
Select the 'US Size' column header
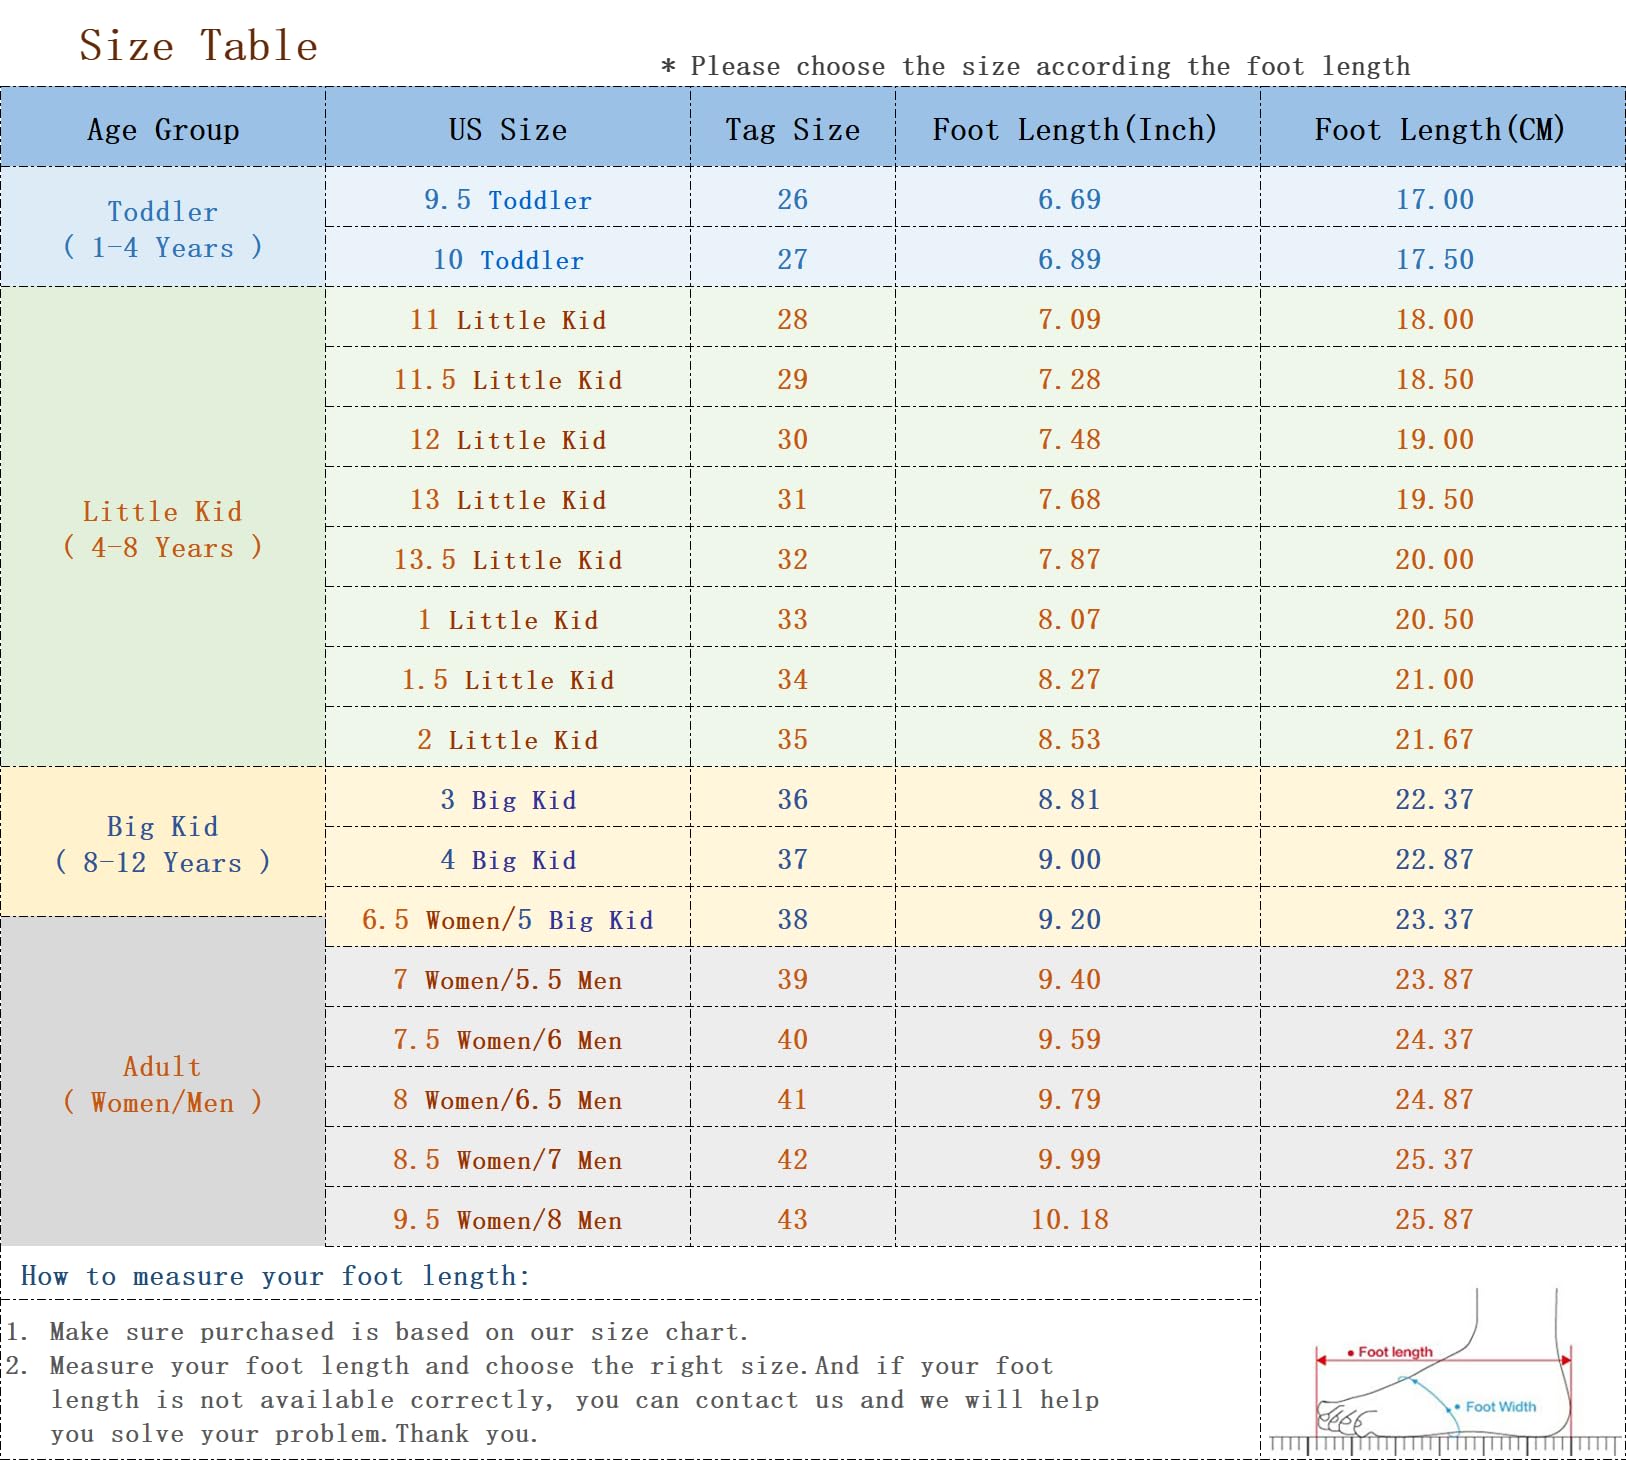(x=507, y=129)
